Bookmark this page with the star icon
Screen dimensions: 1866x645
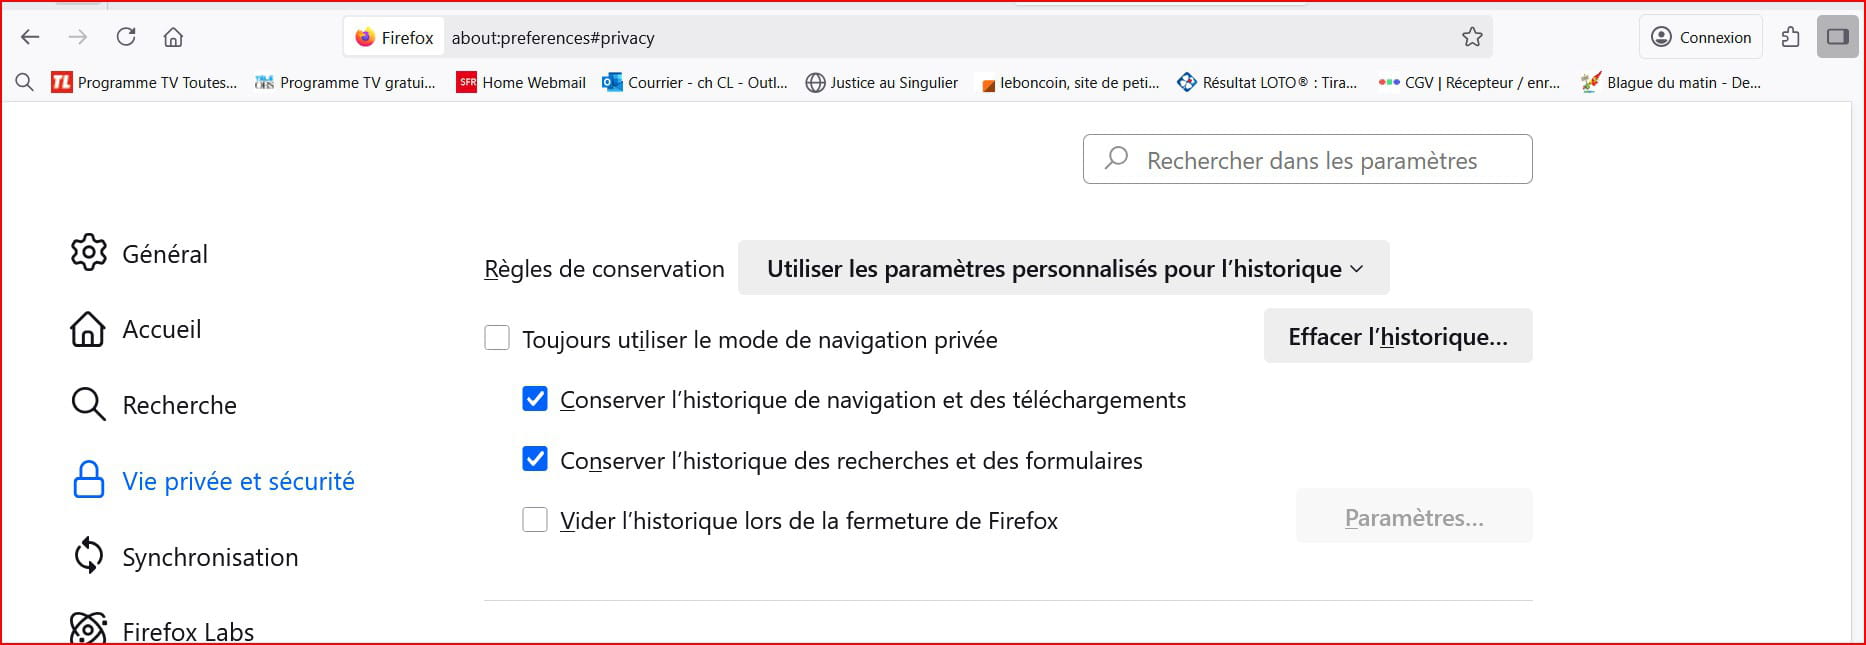[1472, 37]
